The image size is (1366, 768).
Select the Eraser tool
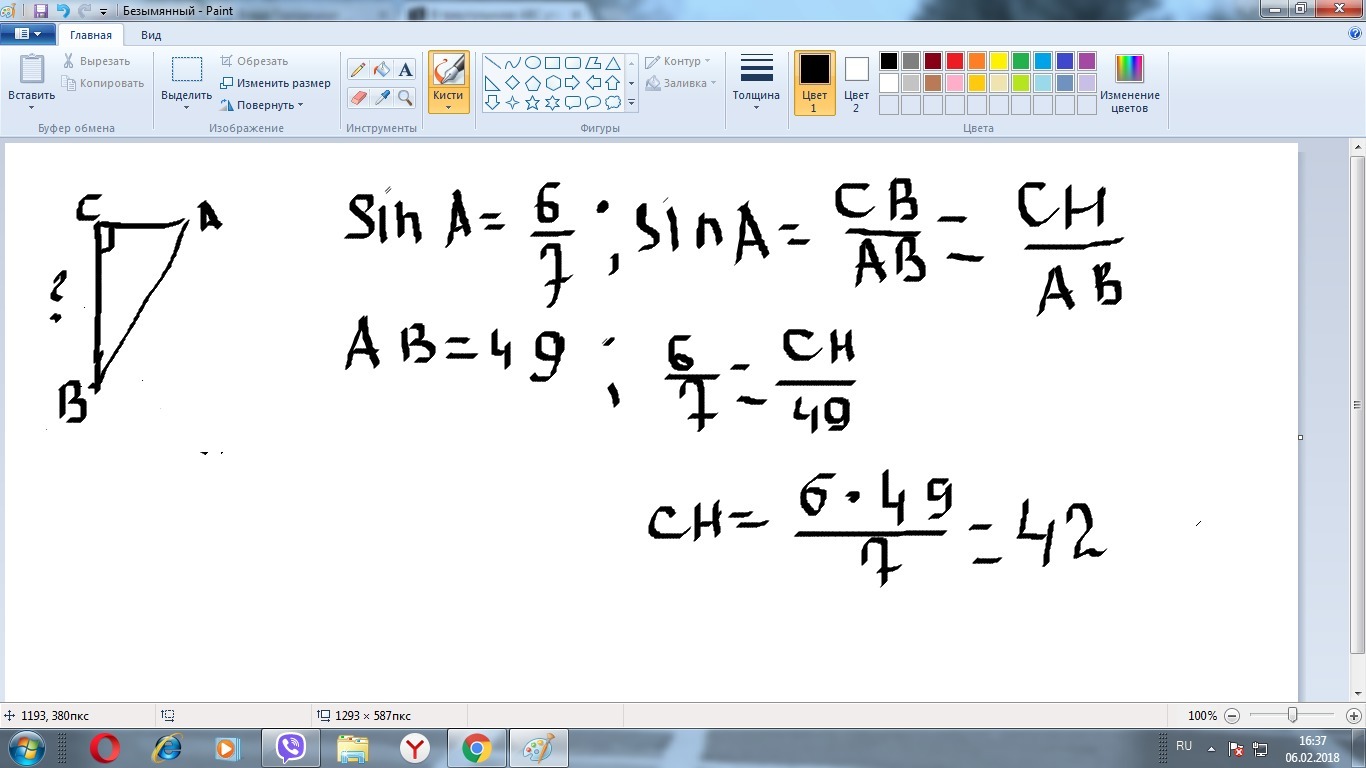(x=358, y=97)
